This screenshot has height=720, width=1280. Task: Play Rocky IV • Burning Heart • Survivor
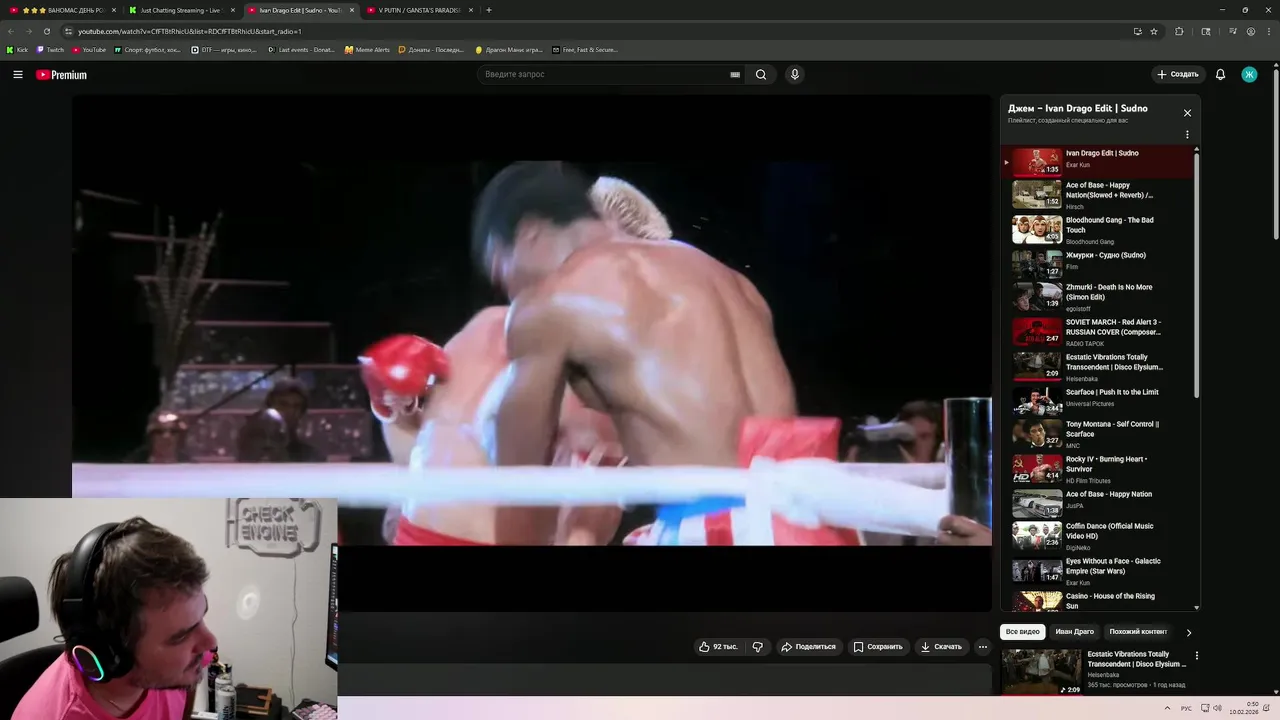(1097, 469)
